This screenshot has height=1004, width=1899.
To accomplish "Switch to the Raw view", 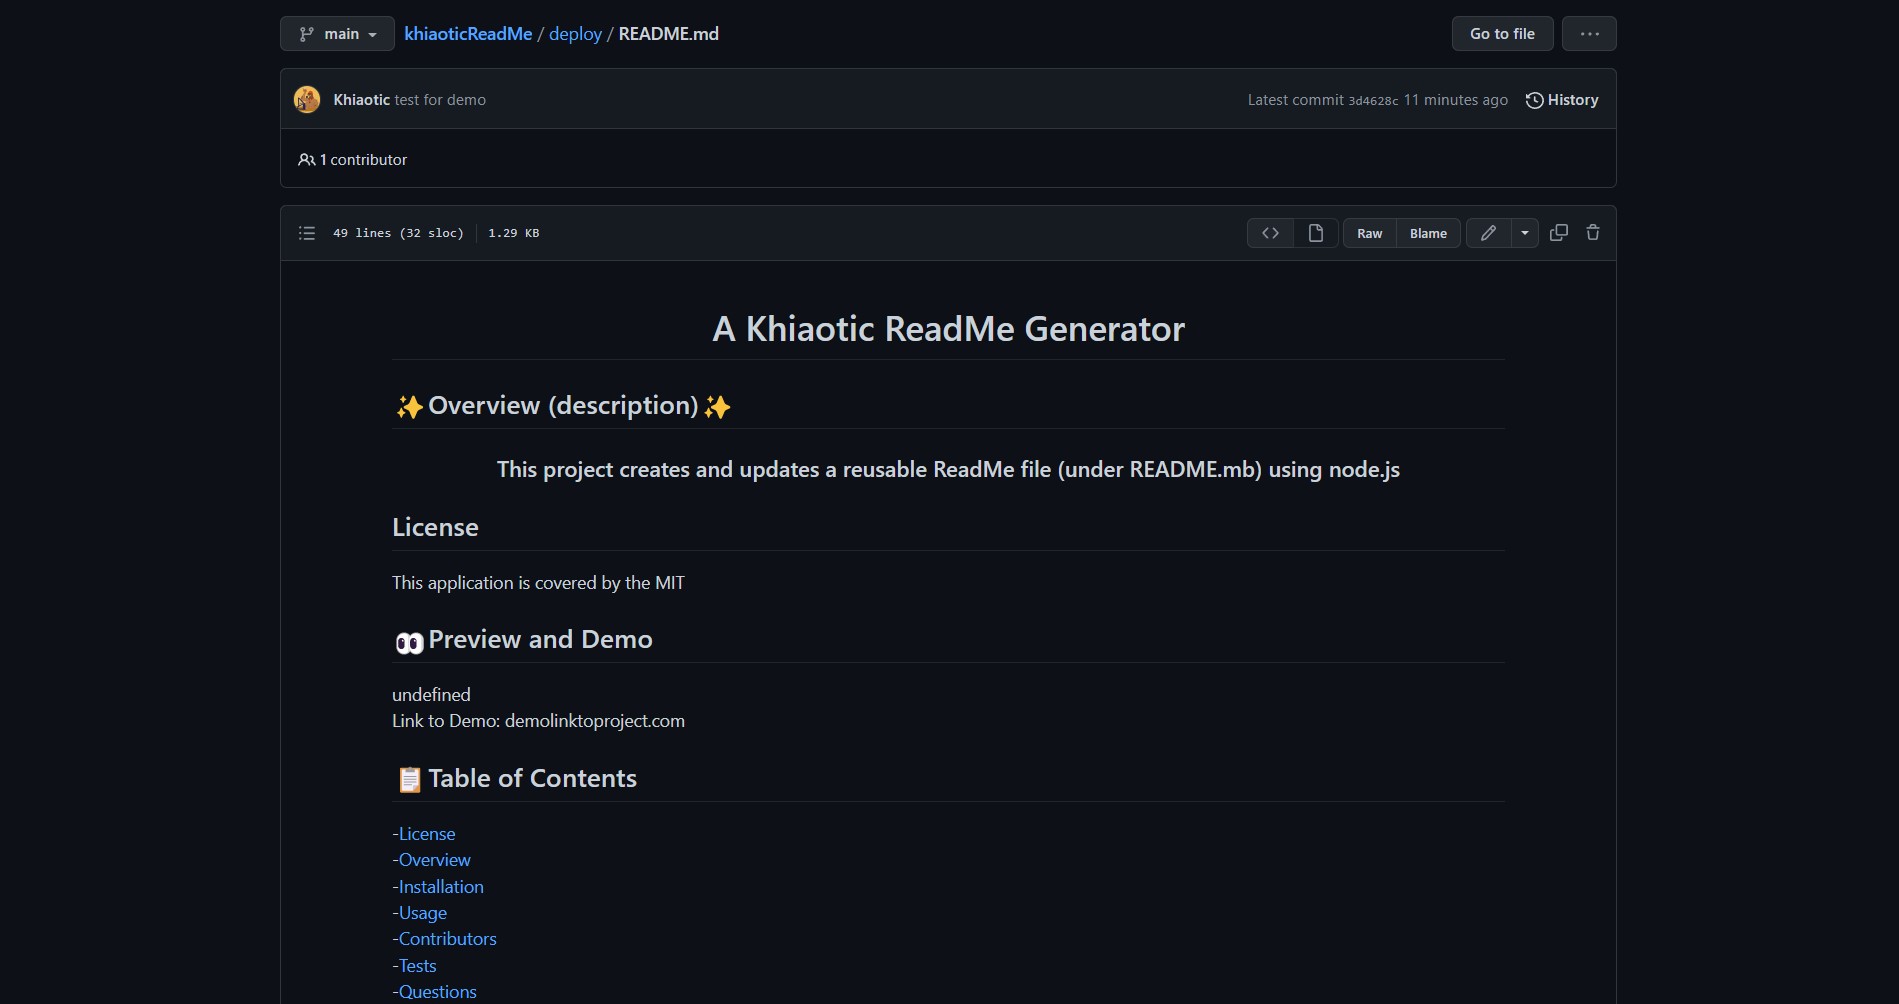I will click(1367, 232).
